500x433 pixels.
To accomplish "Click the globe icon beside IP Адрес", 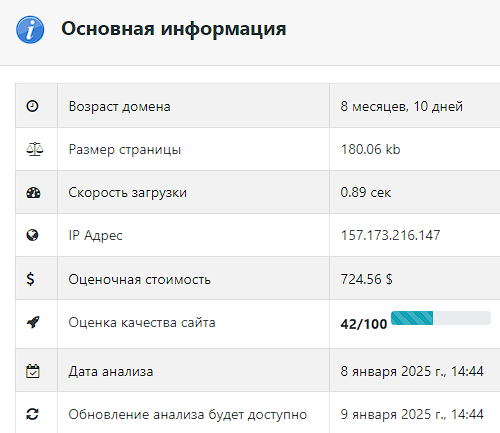I will [32, 235].
